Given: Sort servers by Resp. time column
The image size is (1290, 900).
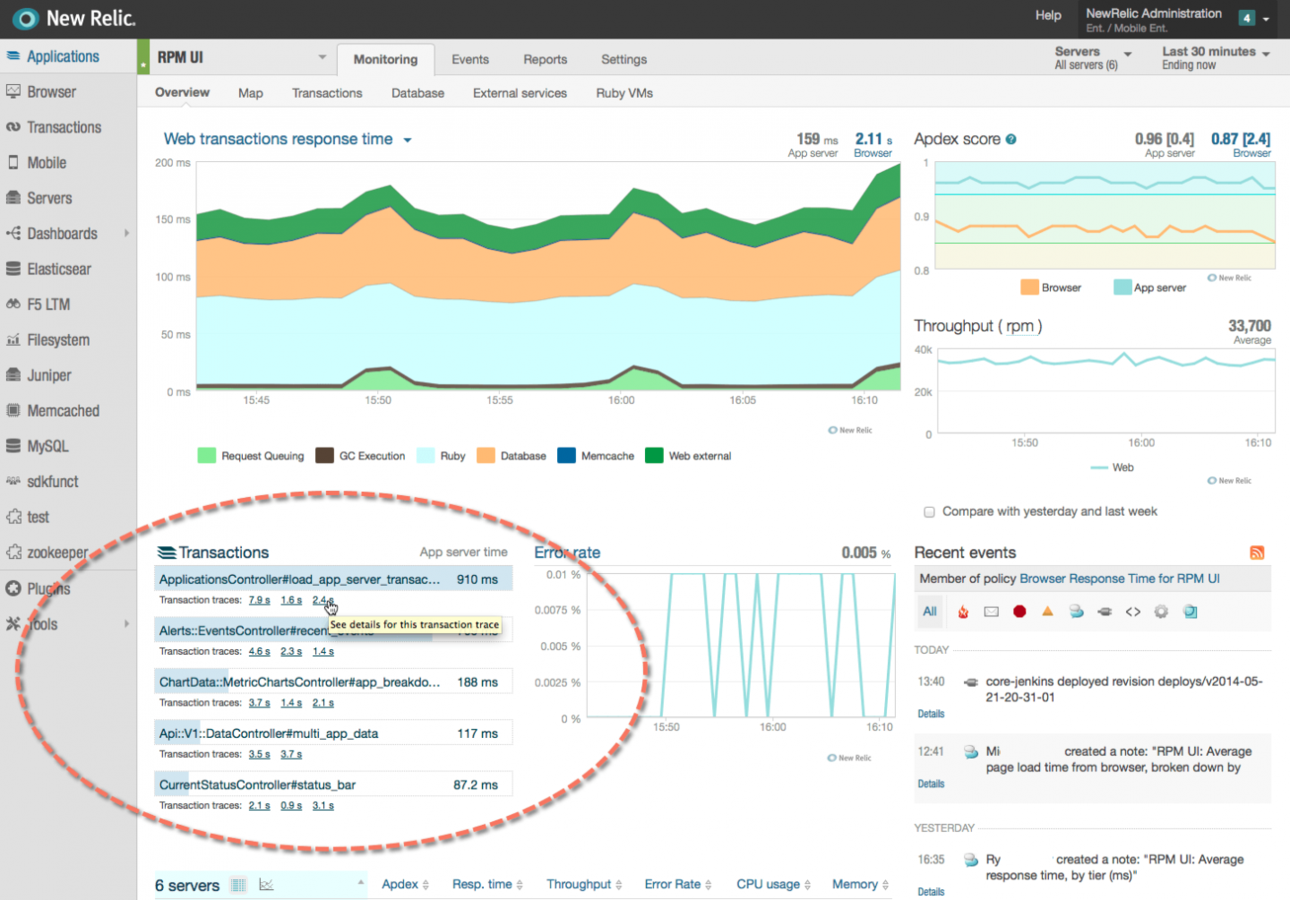Looking at the screenshot, I should pos(488,885).
